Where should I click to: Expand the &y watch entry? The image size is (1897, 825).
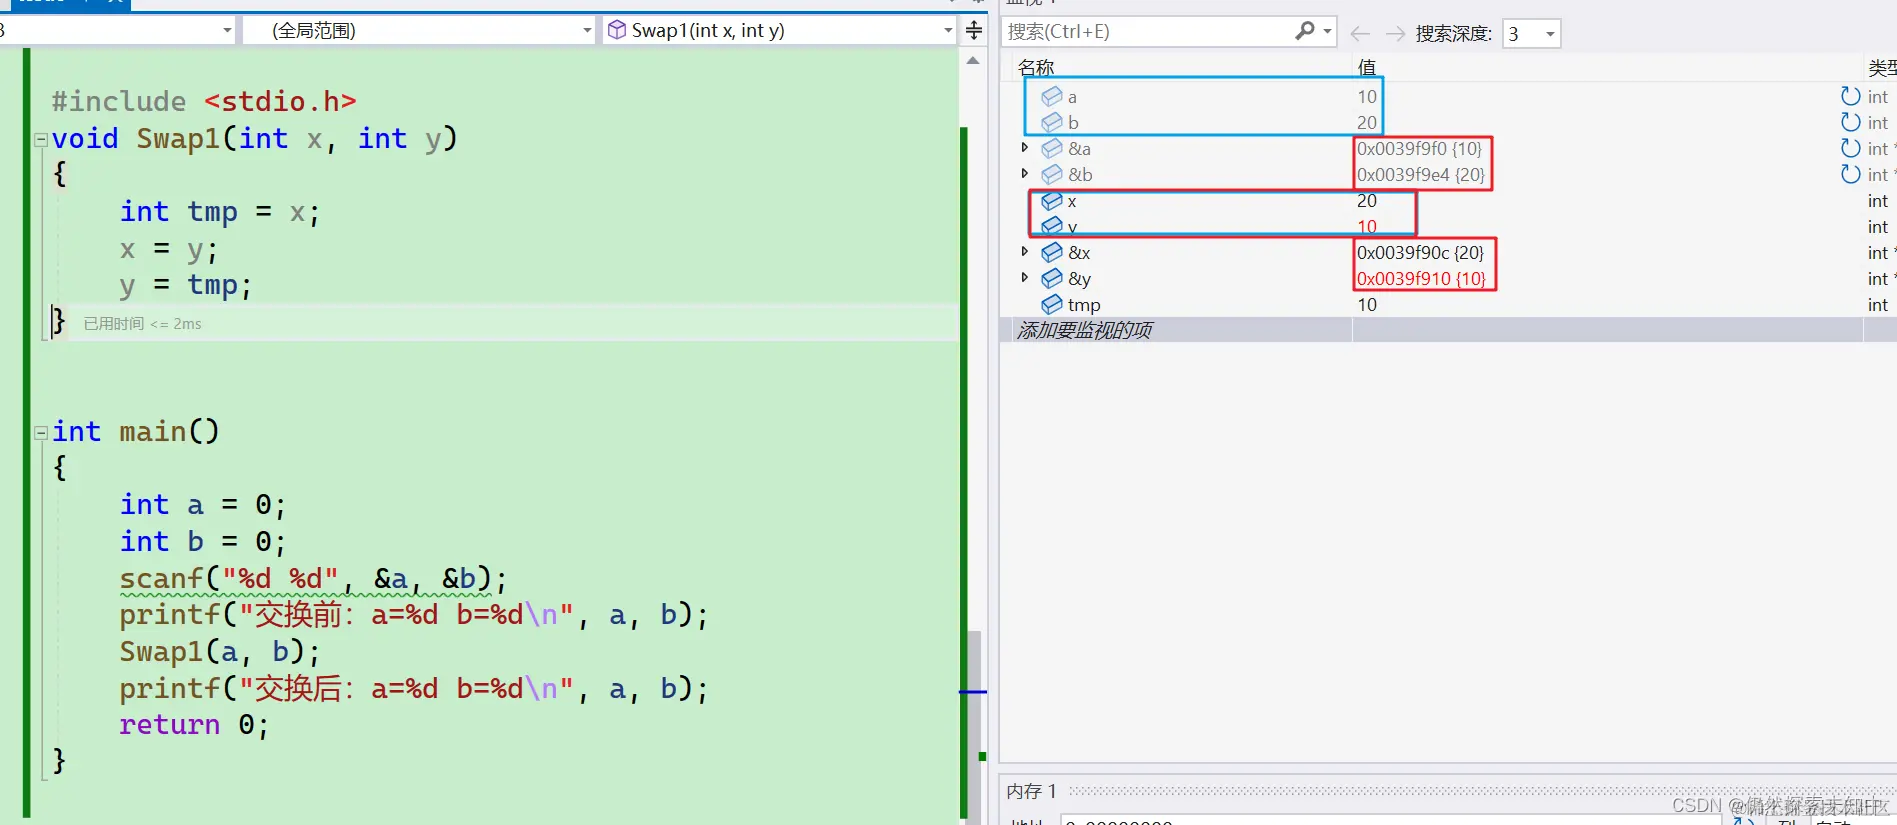pos(1025,277)
